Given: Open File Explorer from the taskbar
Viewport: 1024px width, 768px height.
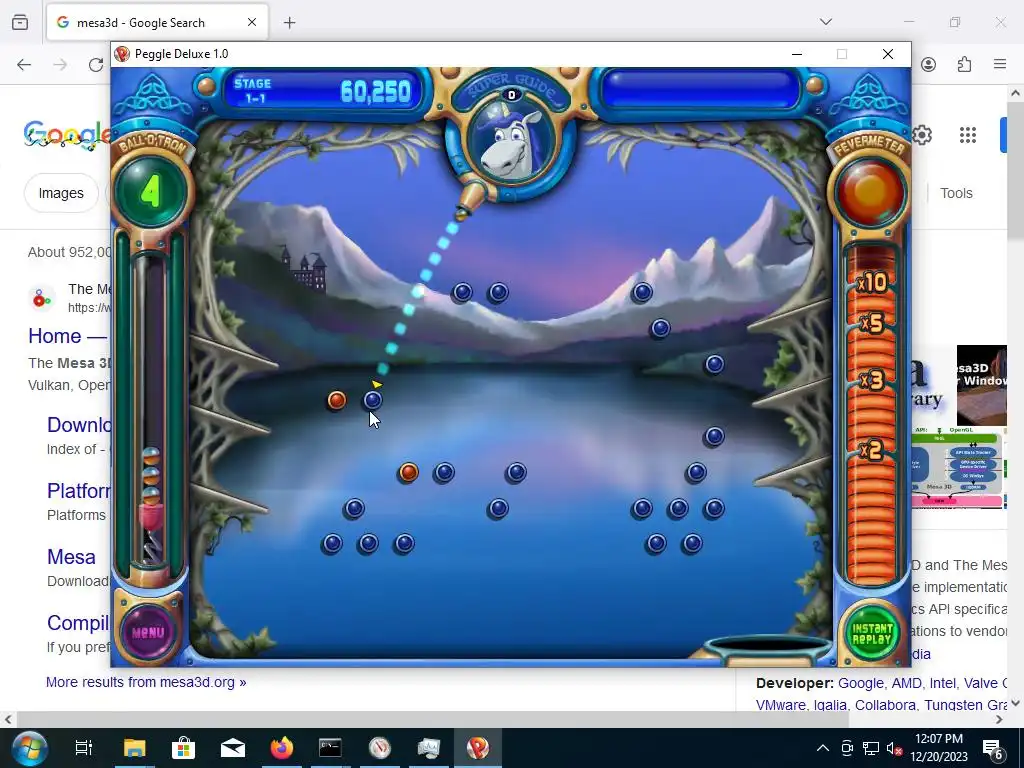Looking at the screenshot, I should [135, 748].
